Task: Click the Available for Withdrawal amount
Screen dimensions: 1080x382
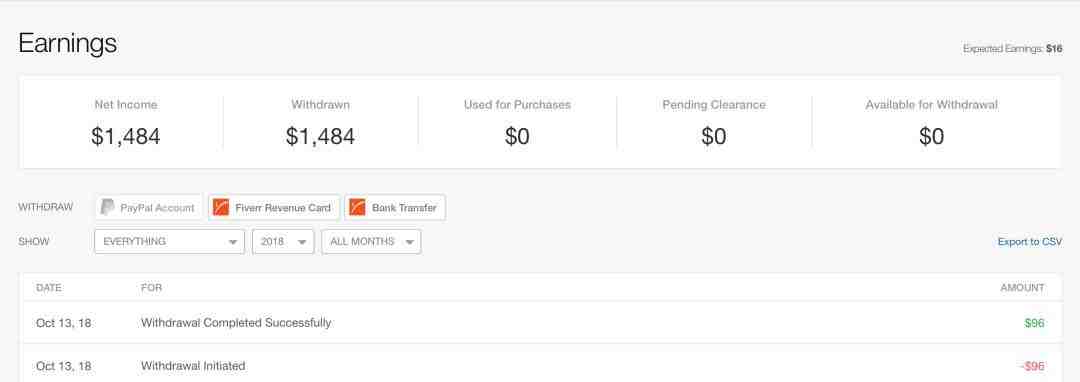Action: click(x=931, y=136)
